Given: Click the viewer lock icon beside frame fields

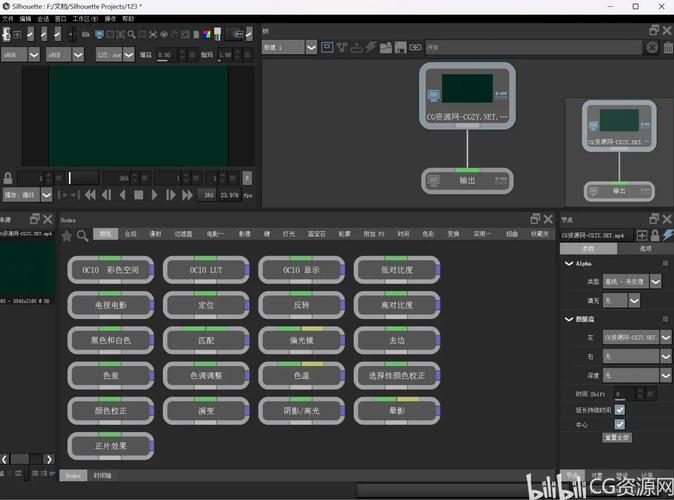Looking at the screenshot, I should point(8,178).
